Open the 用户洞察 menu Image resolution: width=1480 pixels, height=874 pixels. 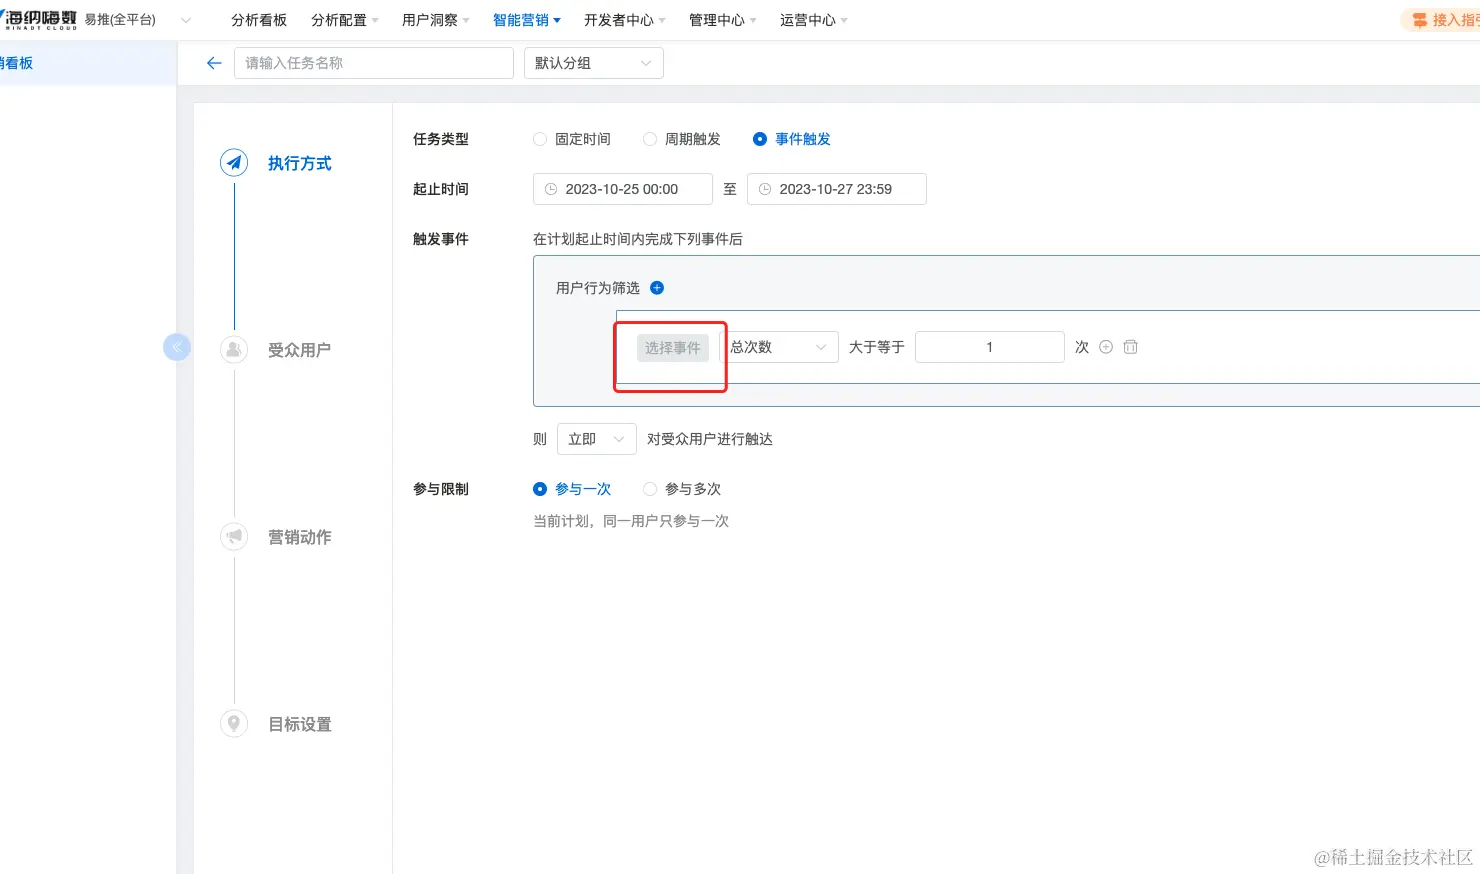pos(436,20)
